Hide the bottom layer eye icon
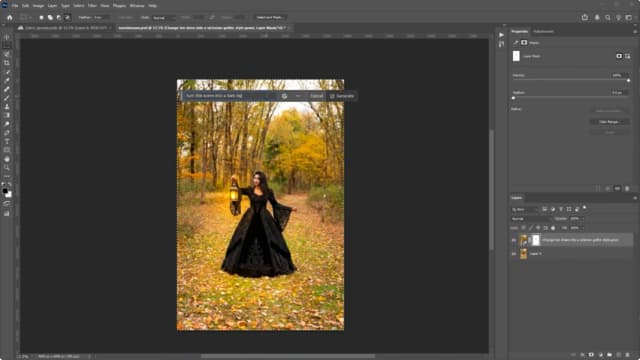This screenshot has height=360, width=640. click(514, 254)
